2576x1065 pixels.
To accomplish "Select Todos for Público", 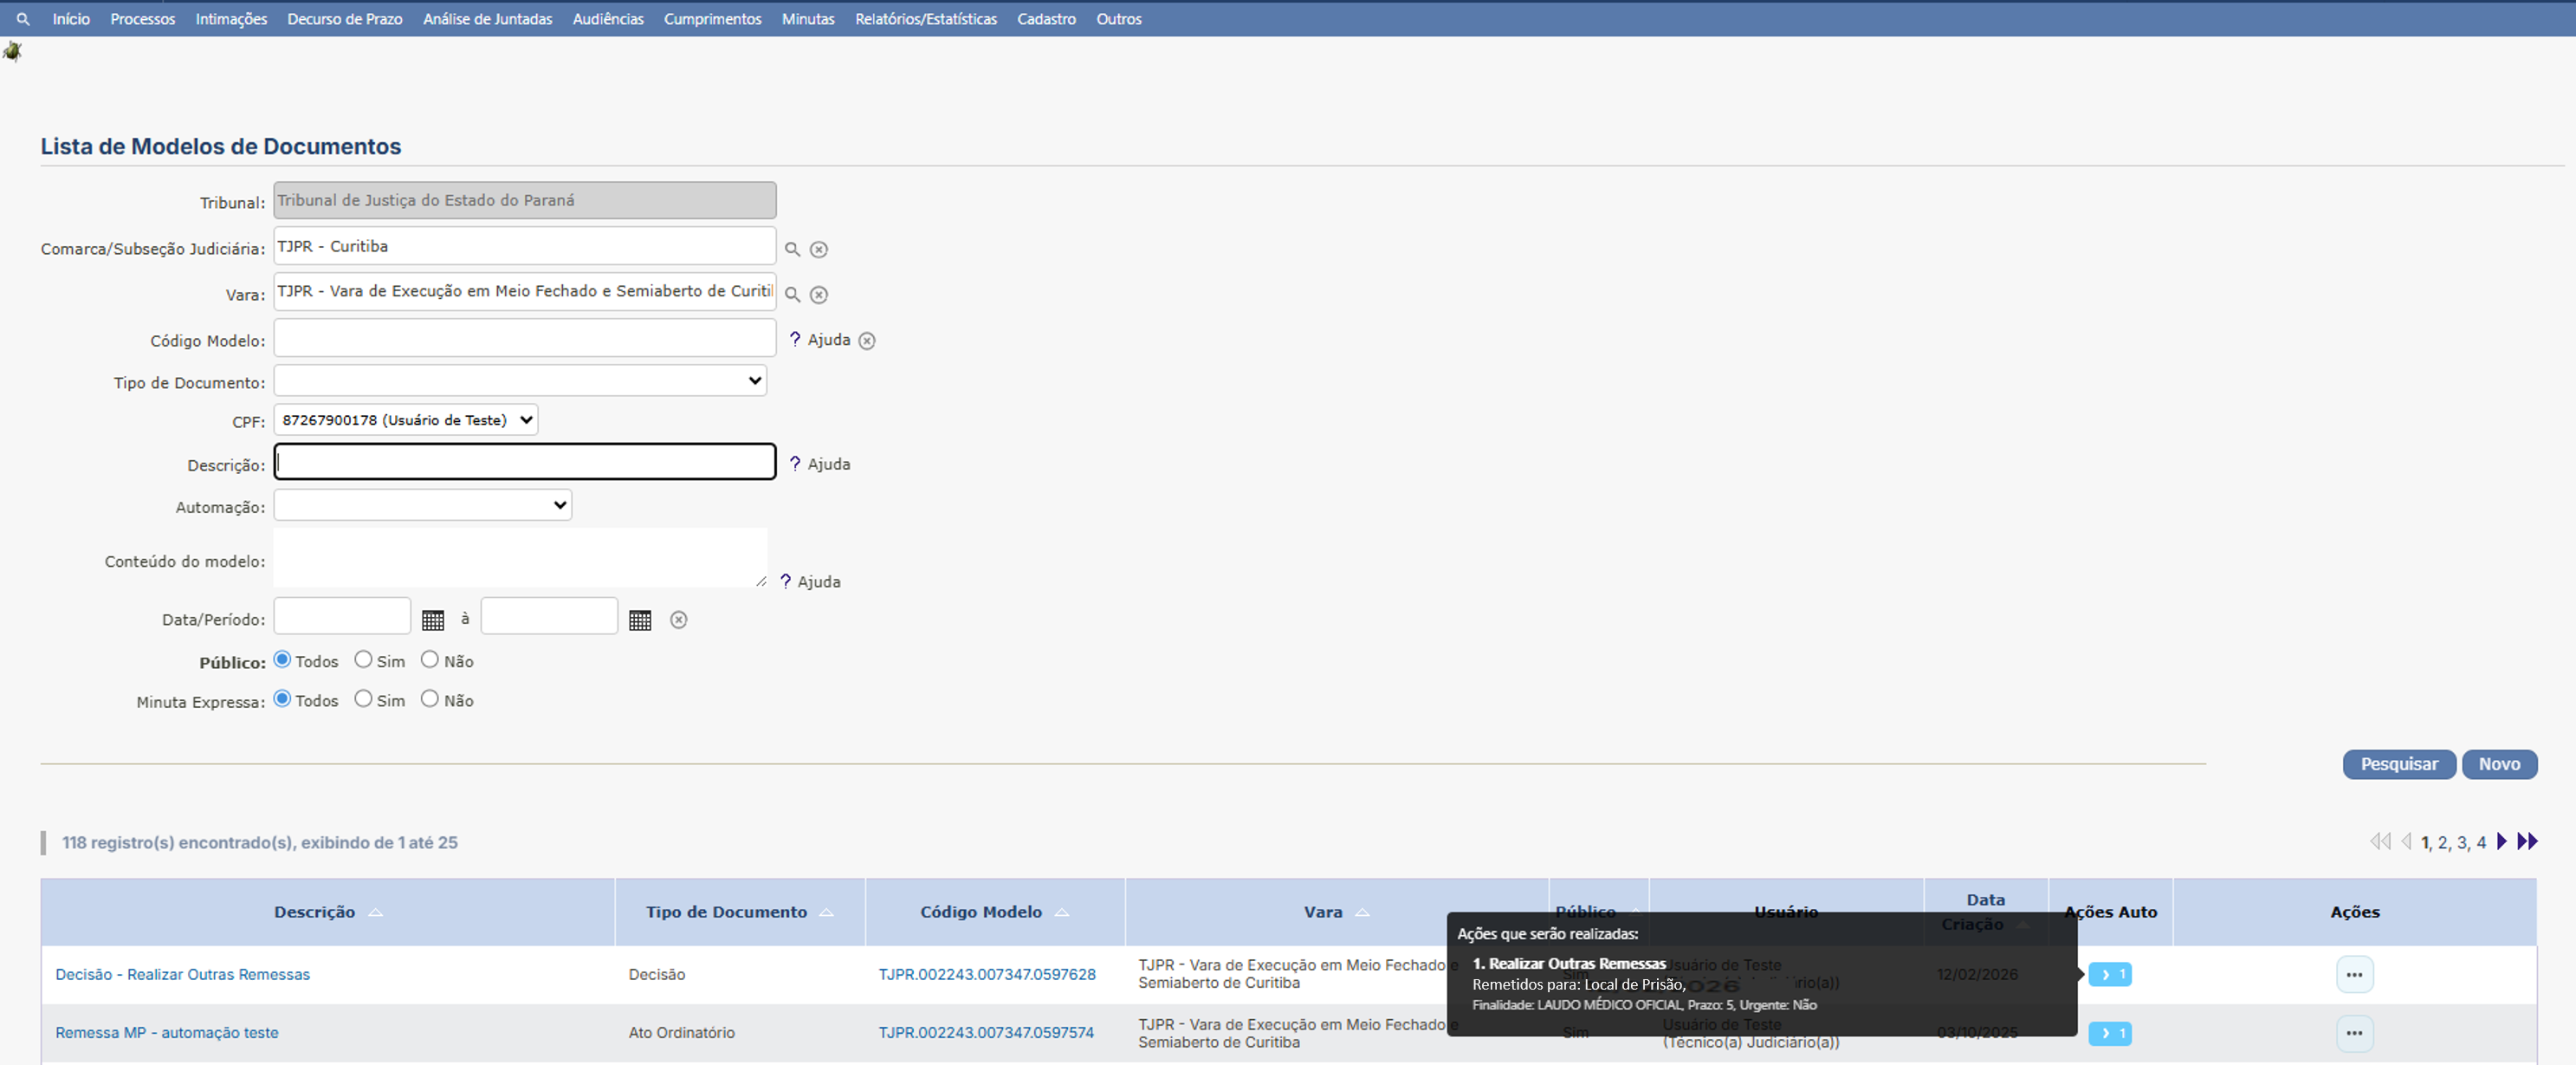I will click(x=282, y=660).
